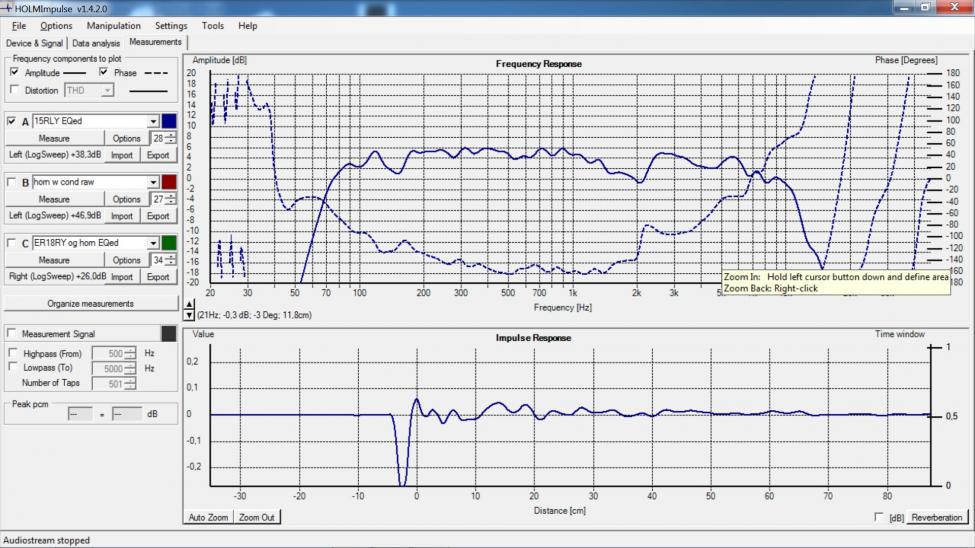Open the 'horn w cond raw' dropdown
Image resolution: width=975 pixels, height=548 pixels.
click(x=153, y=182)
